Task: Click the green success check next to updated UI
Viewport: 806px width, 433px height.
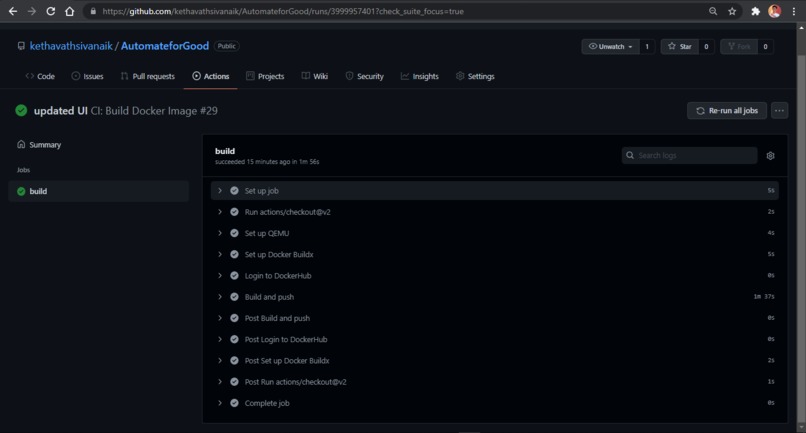Action: 21,111
